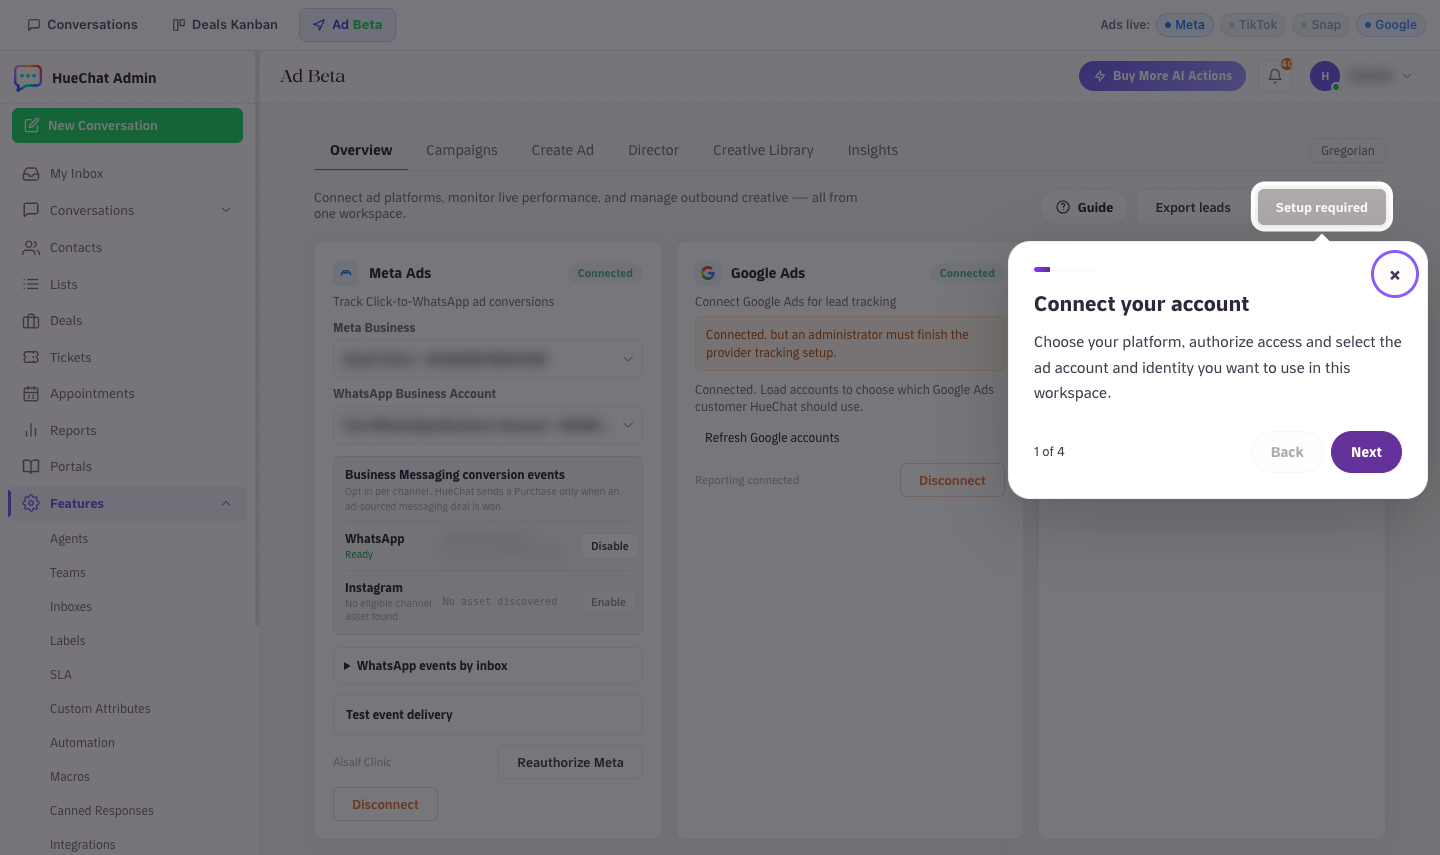The height and width of the screenshot is (855, 1440).
Task: Disable WhatsApp conversion events
Action: pyautogui.click(x=610, y=547)
